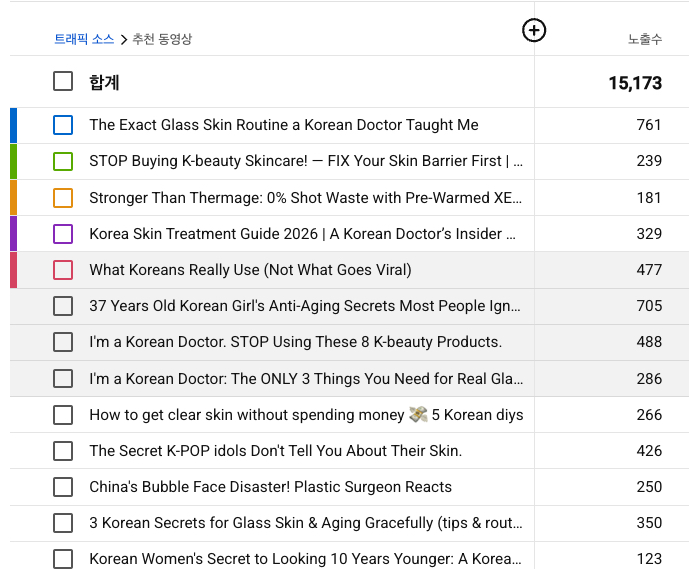Click the 노출수 column header
This screenshot has height=569, width=689.
click(645, 39)
